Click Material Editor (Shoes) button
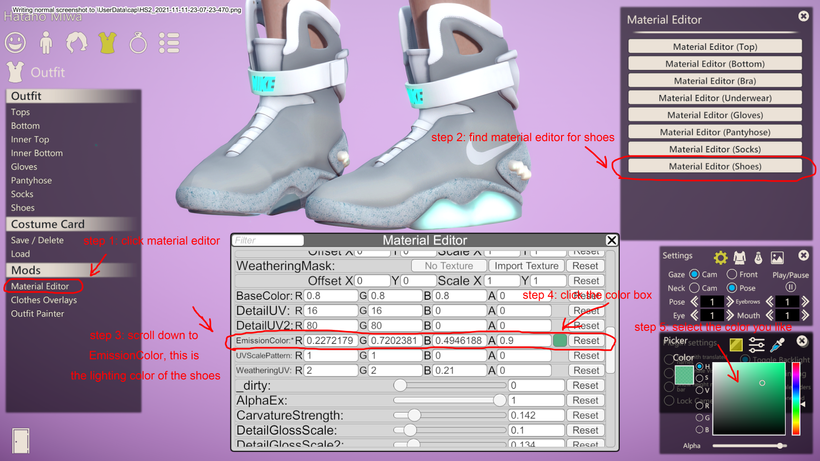Viewport: 820px width, 461px height. [x=715, y=166]
